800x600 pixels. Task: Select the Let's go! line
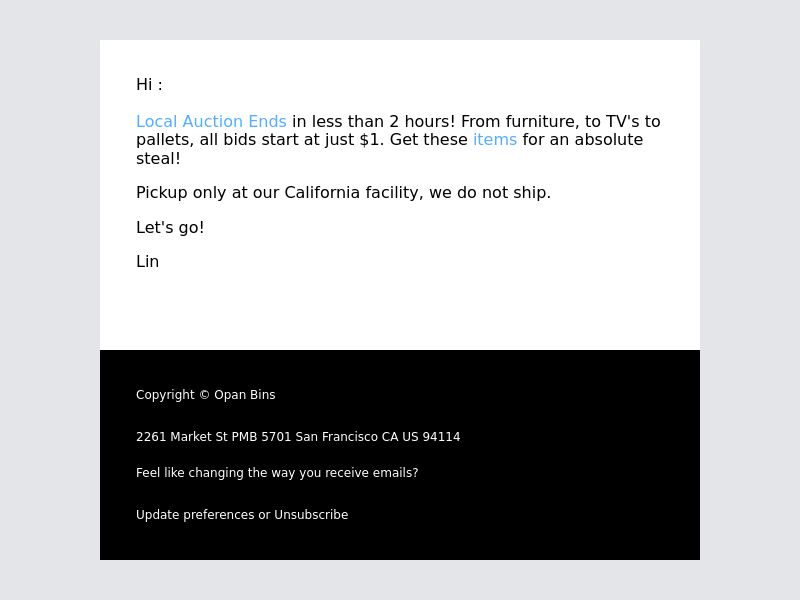pyautogui.click(x=170, y=228)
